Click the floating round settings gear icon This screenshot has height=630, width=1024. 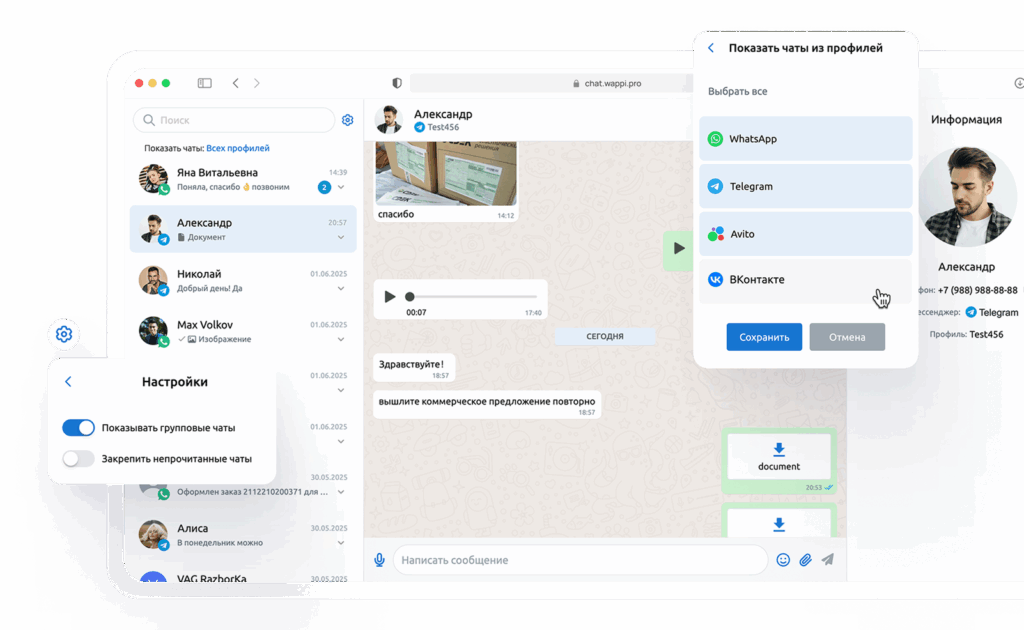(64, 334)
